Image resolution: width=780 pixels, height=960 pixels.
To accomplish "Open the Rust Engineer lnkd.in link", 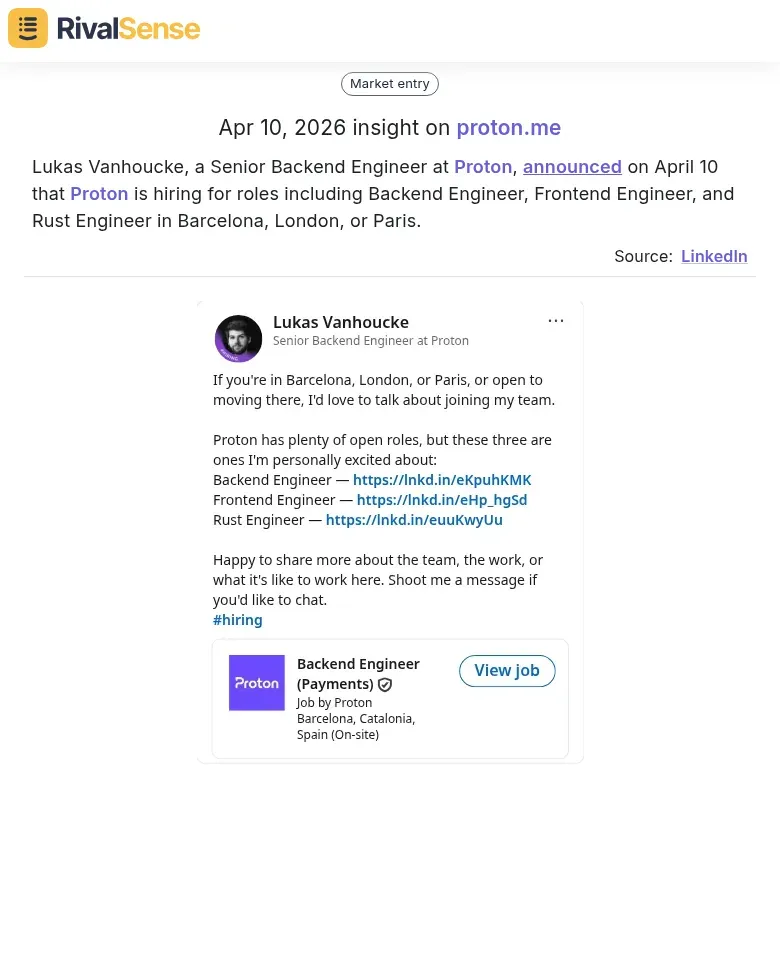I will click(414, 520).
